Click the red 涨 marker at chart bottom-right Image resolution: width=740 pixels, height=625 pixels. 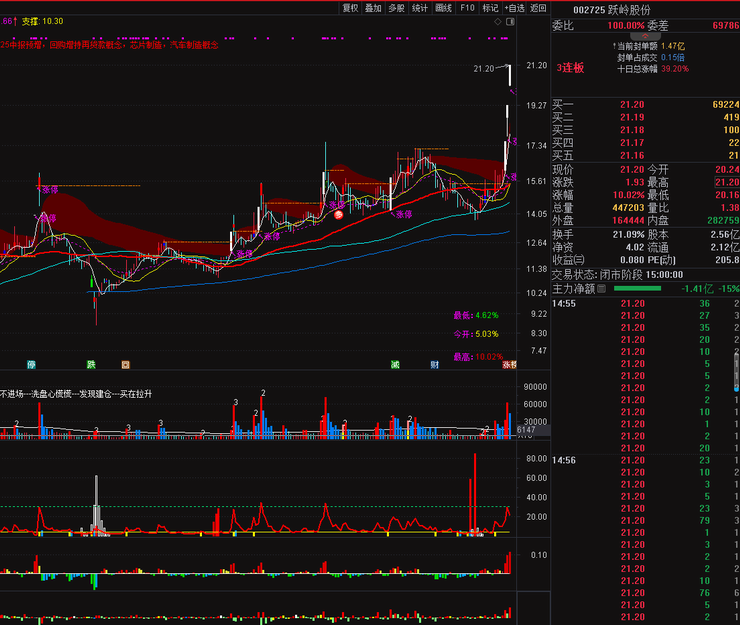coord(509,365)
